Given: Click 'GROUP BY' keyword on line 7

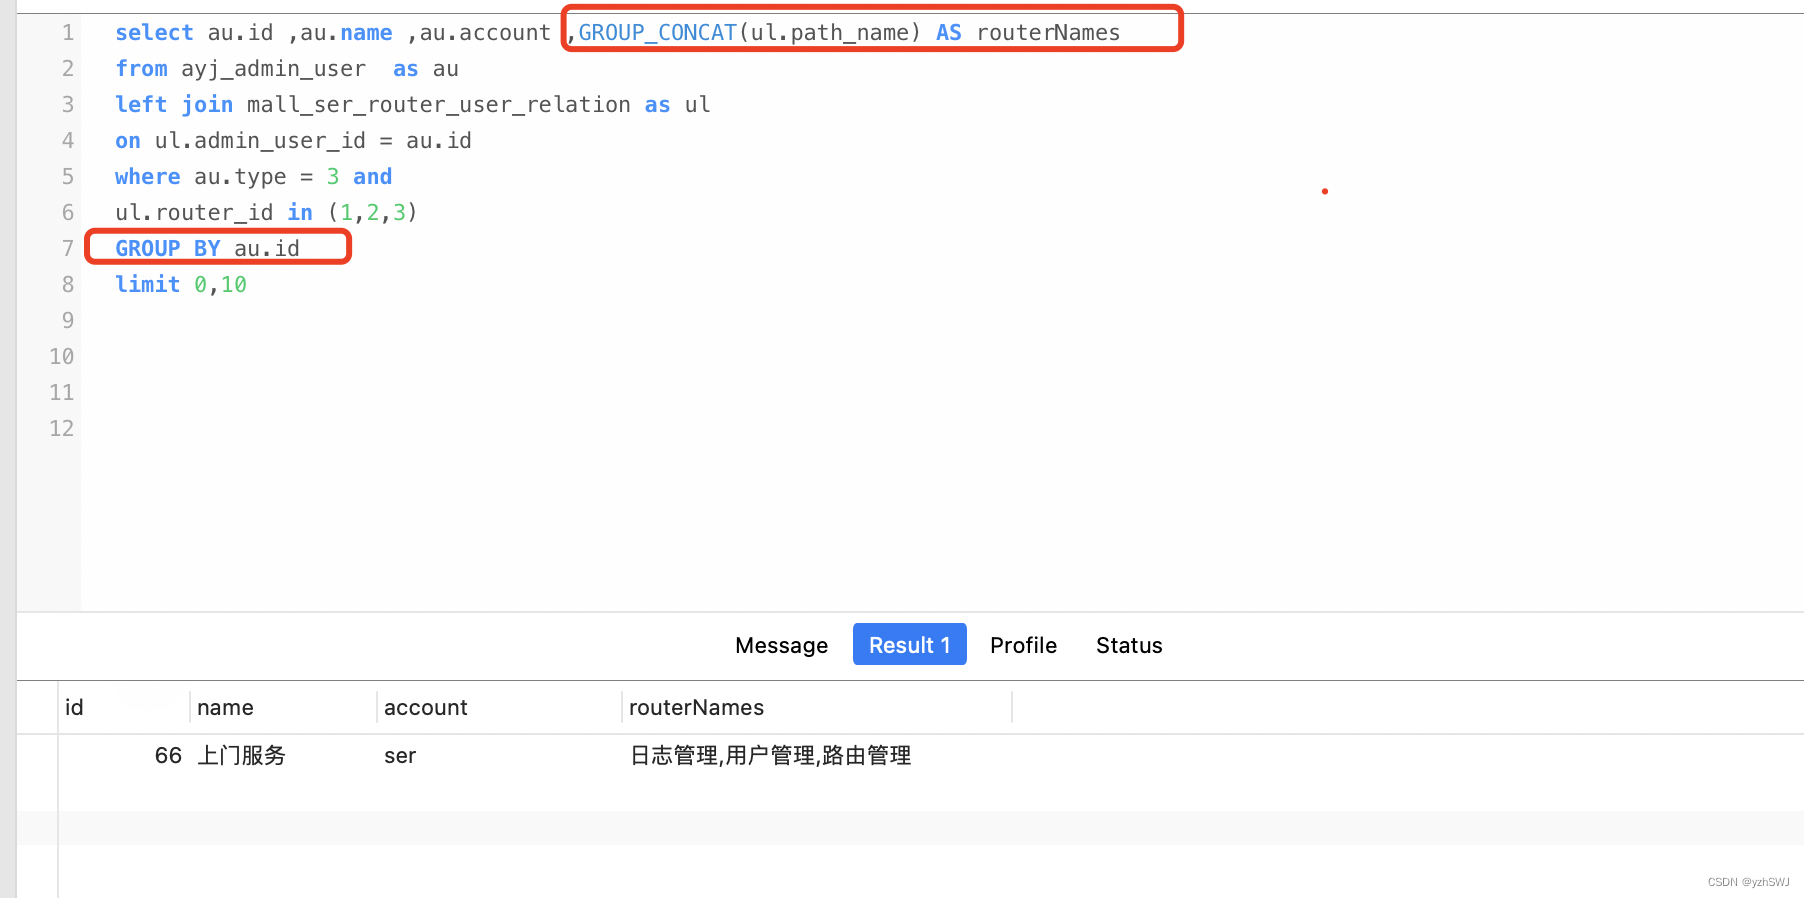Looking at the screenshot, I should pos(168,249).
